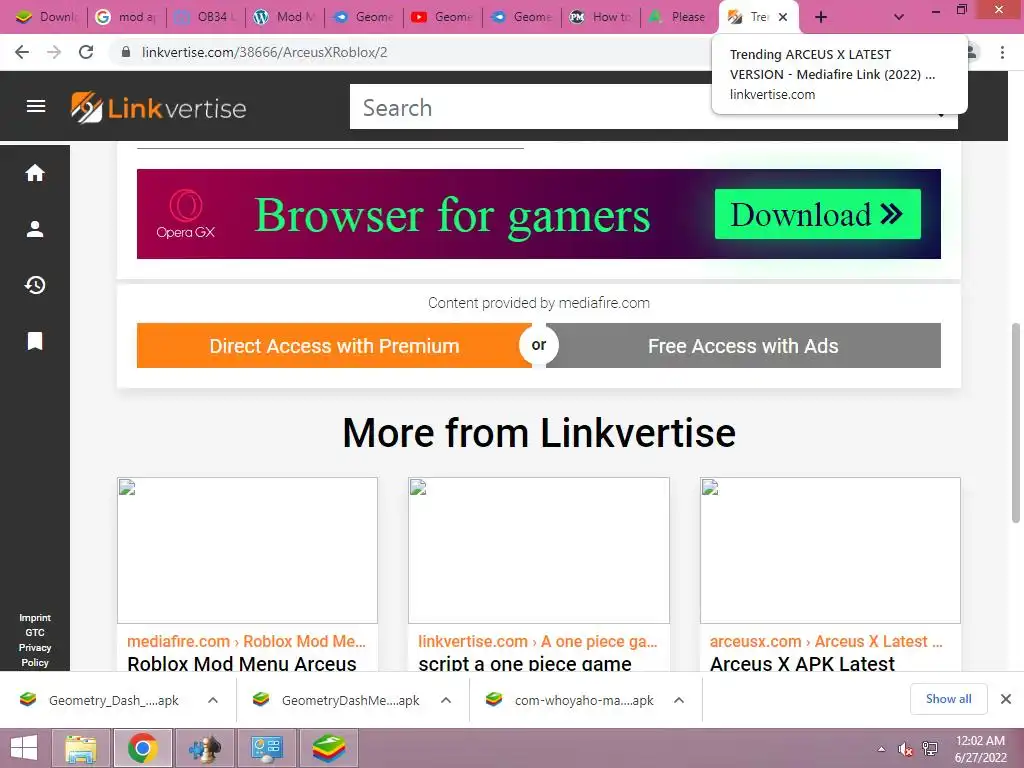Open the Roblox Mod Menu Arceus card thumbnail
This screenshot has width=1024, height=768.
pyautogui.click(x=248, y=550)
